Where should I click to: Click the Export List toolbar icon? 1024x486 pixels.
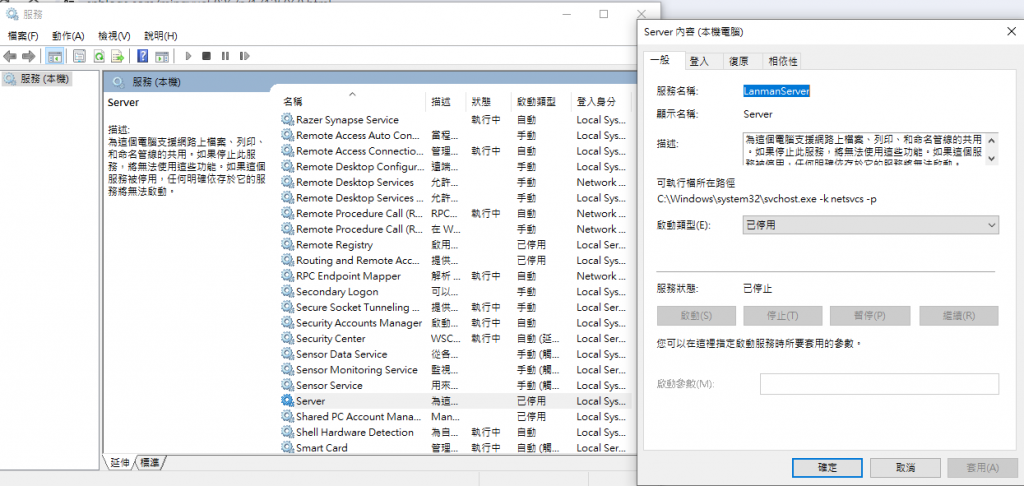coord(118,56)
